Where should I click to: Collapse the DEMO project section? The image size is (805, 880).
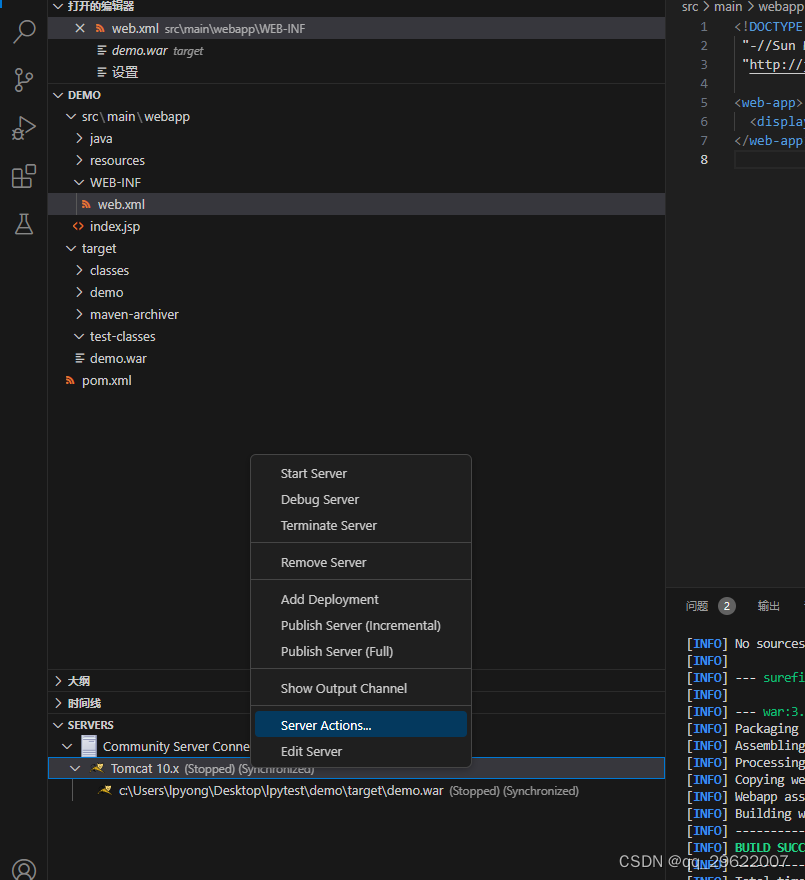(x=58, y=95)
